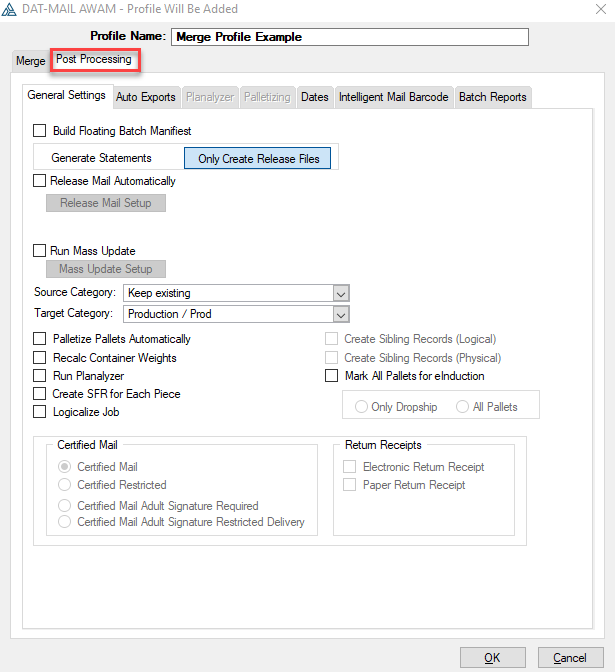Check Recalc Container Weights option
This screenshot has width=615, height=672.
[x=40, y=357]
